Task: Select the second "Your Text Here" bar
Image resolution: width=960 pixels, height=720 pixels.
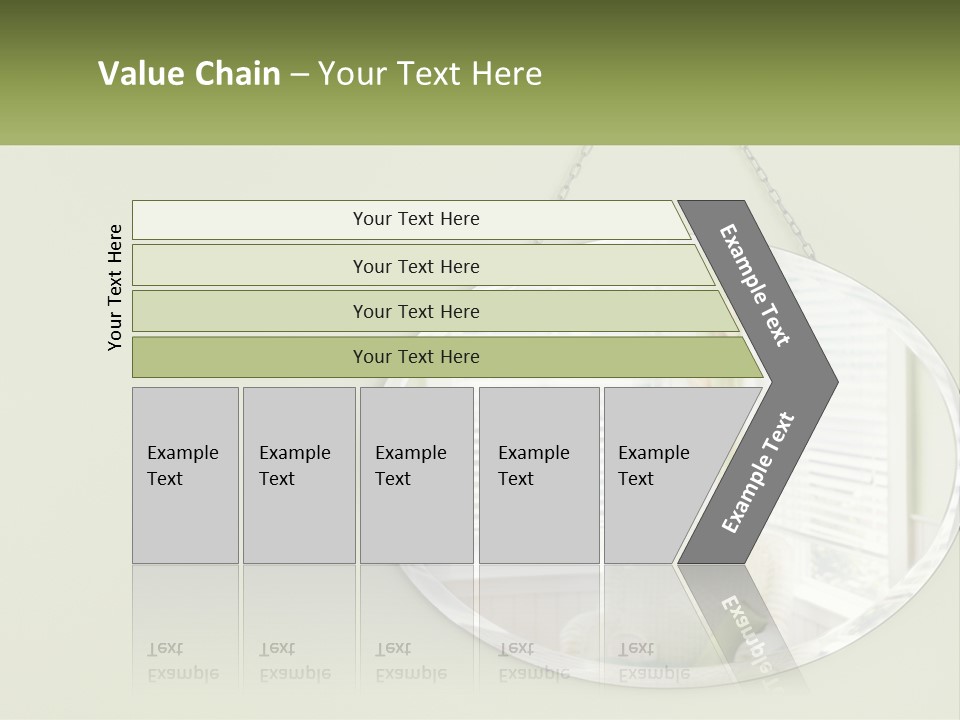Action: point(416,266)
